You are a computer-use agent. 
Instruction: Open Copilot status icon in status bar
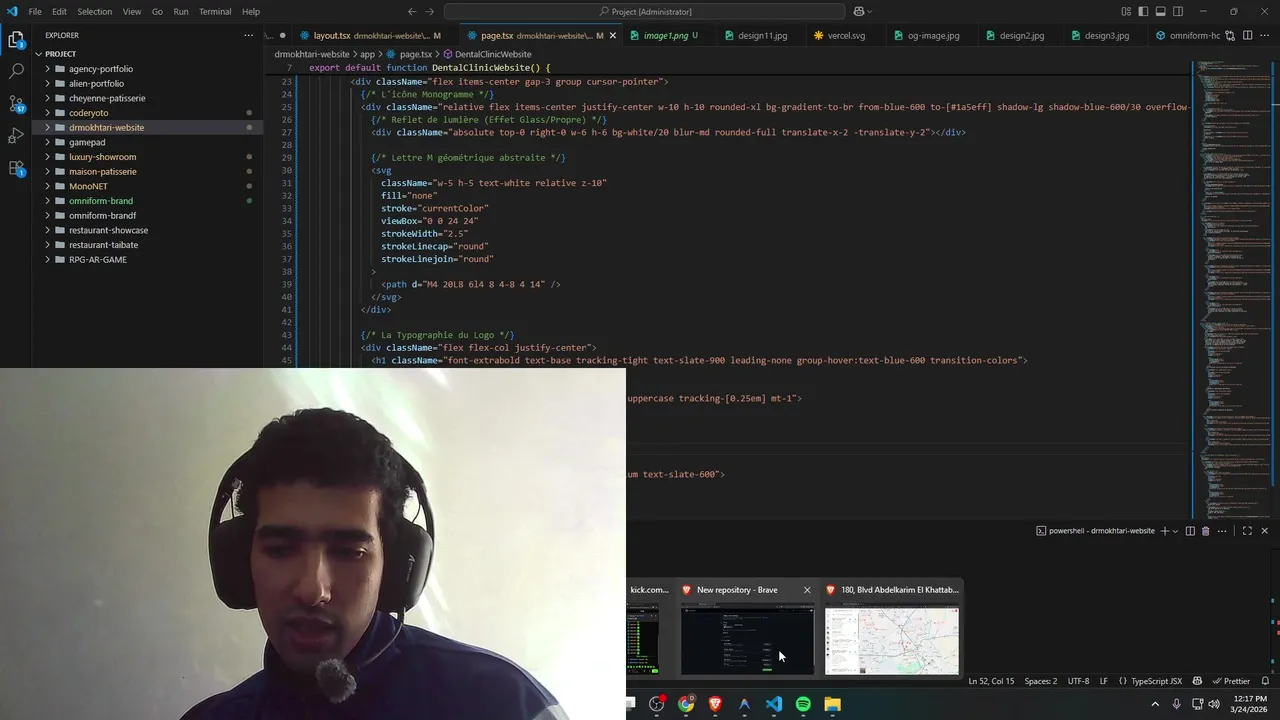click(1197, 681)
